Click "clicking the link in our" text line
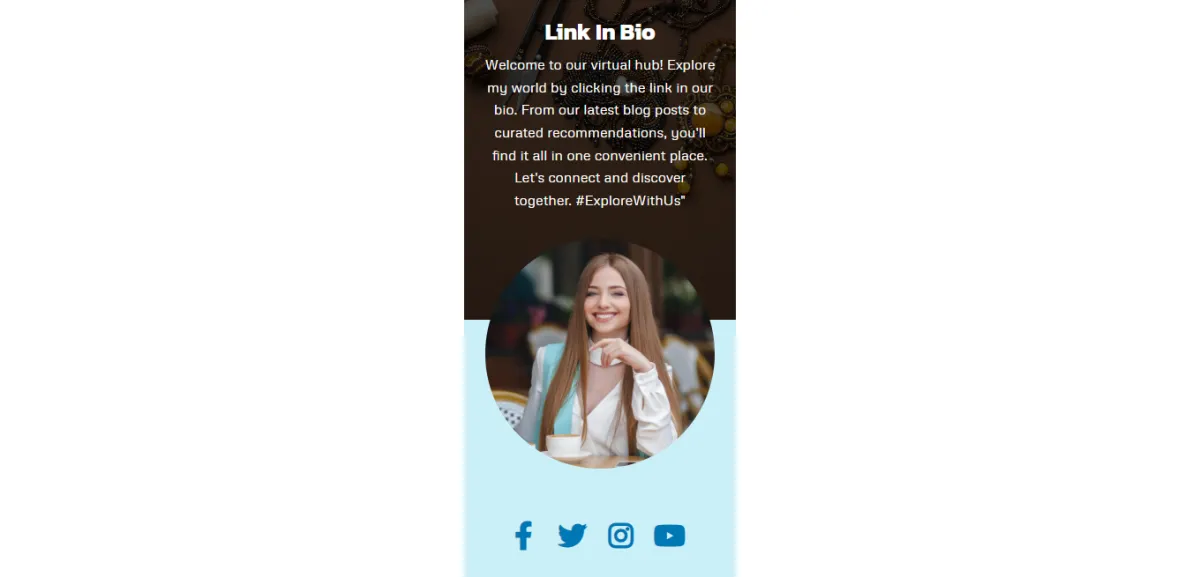Screen dimensions: 1200x577 click(x=600, y=88)
